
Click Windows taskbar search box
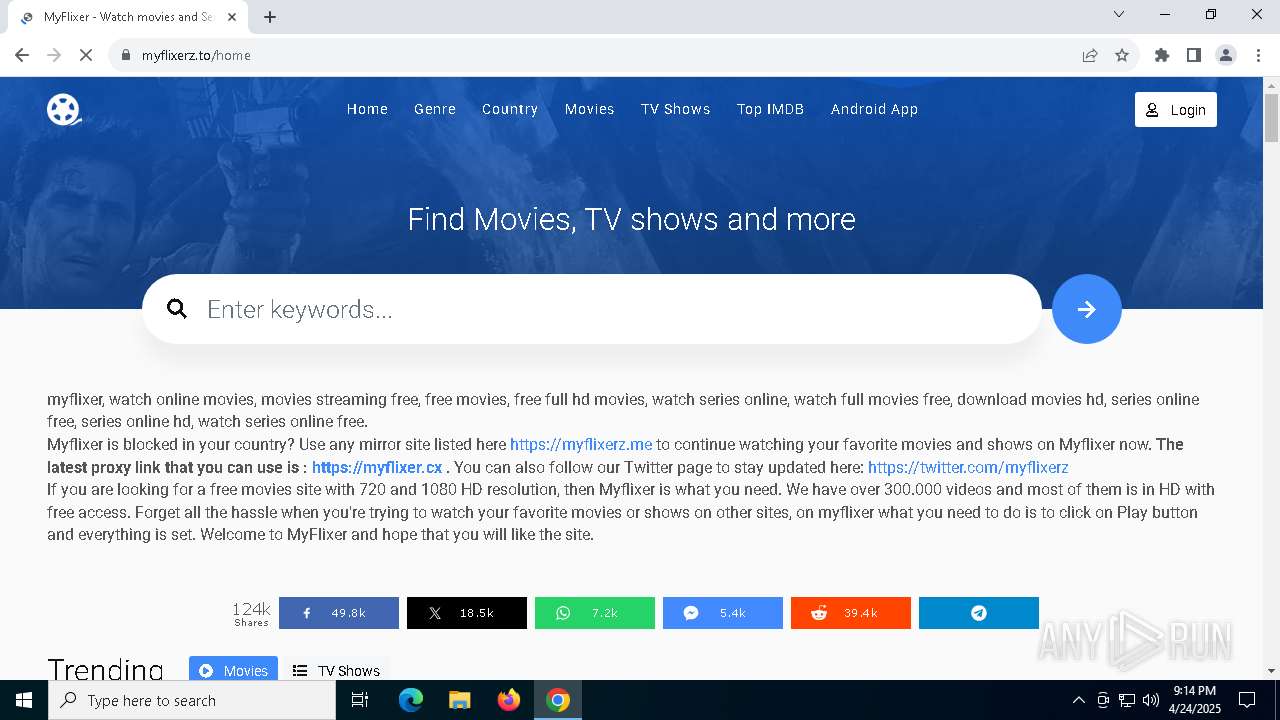click(192, 700)
